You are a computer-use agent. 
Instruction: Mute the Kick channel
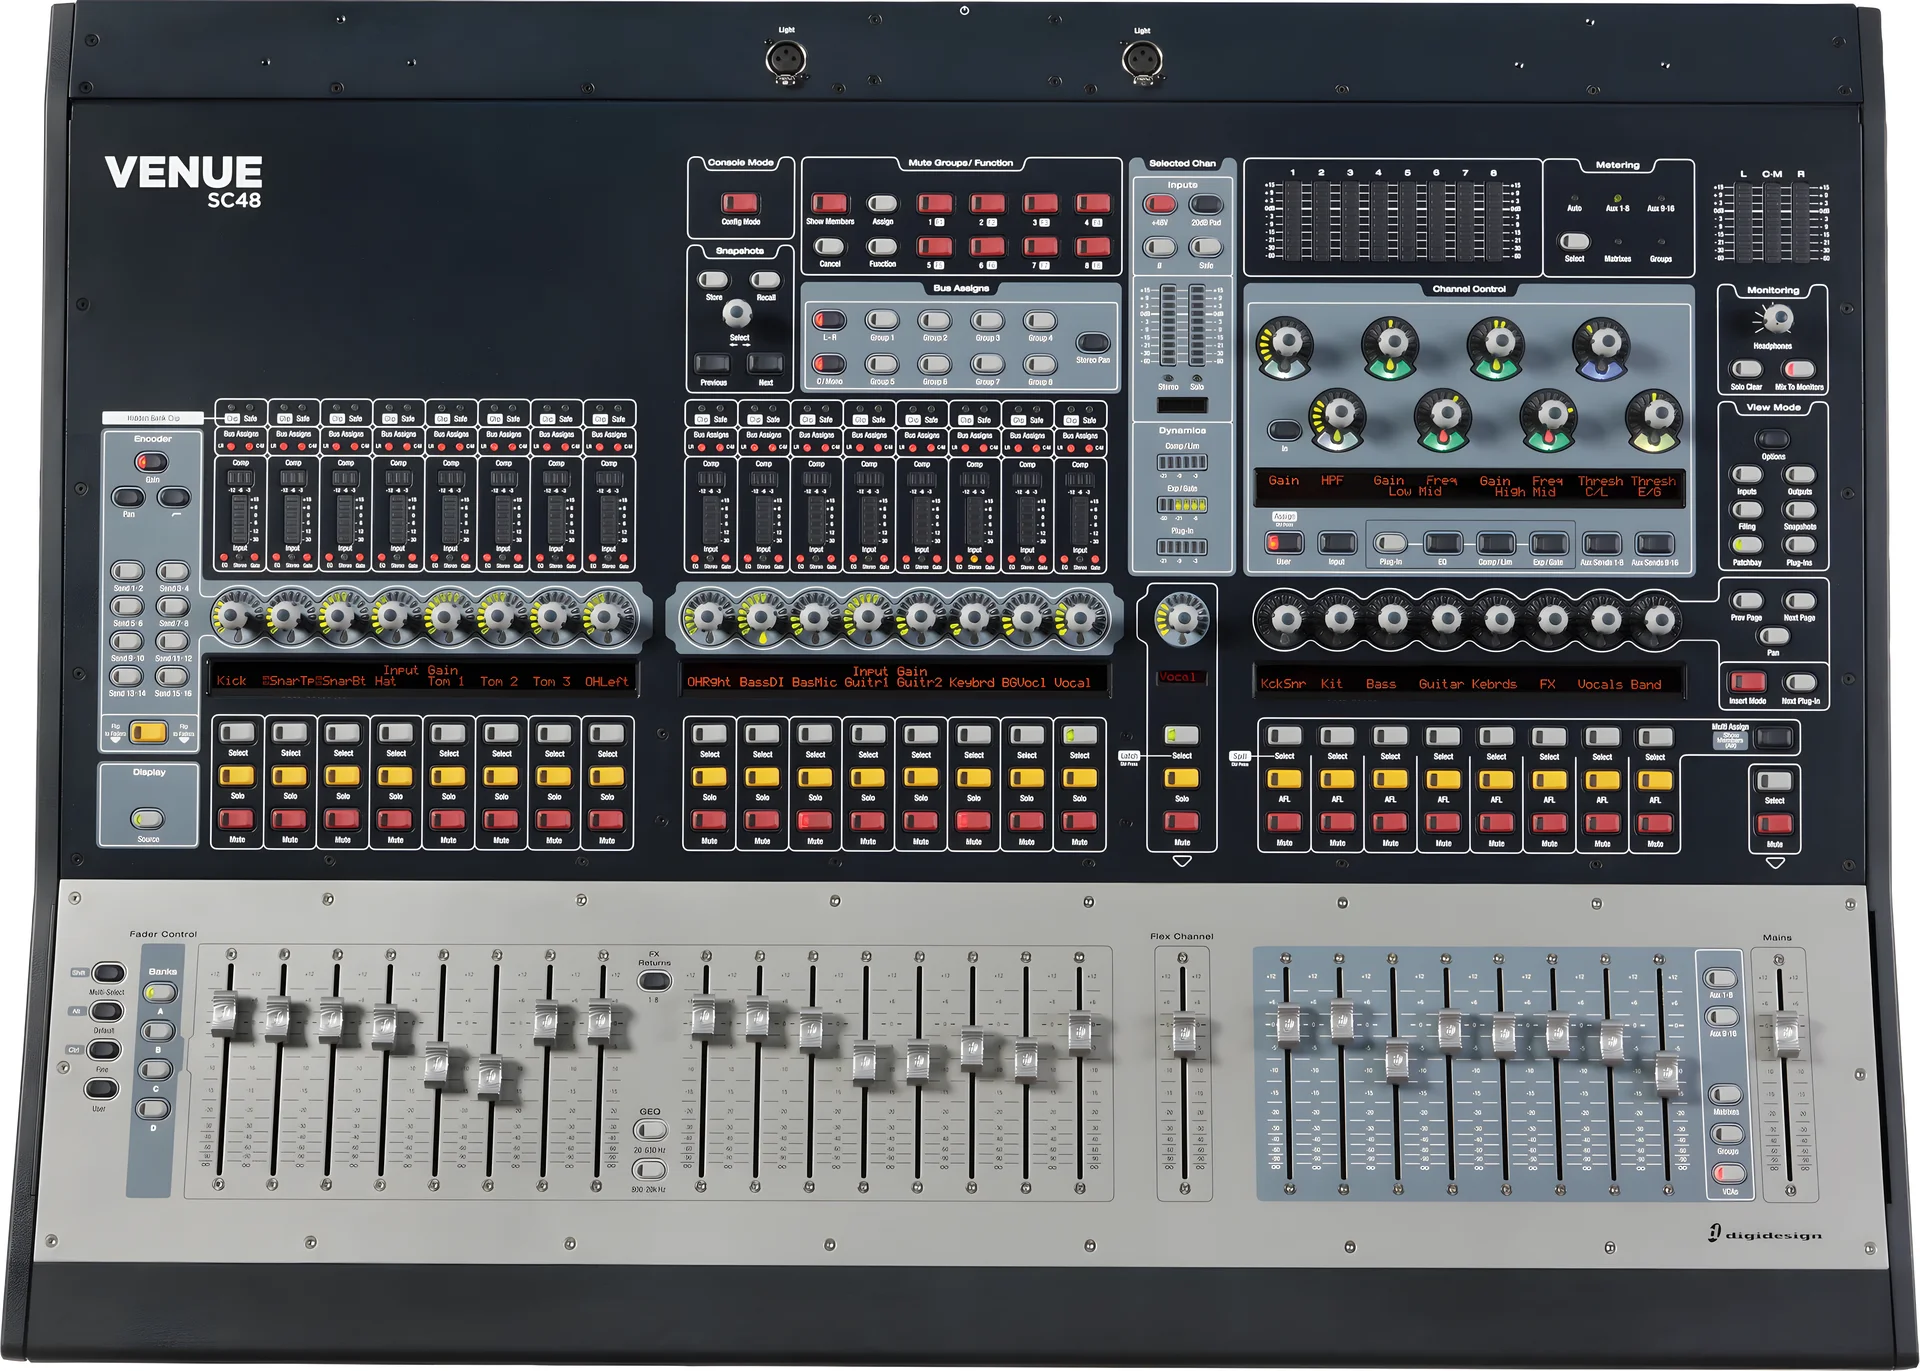(237, 820)
